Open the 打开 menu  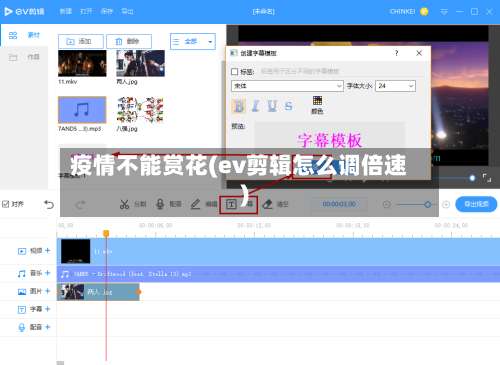[x=86, y=12]
